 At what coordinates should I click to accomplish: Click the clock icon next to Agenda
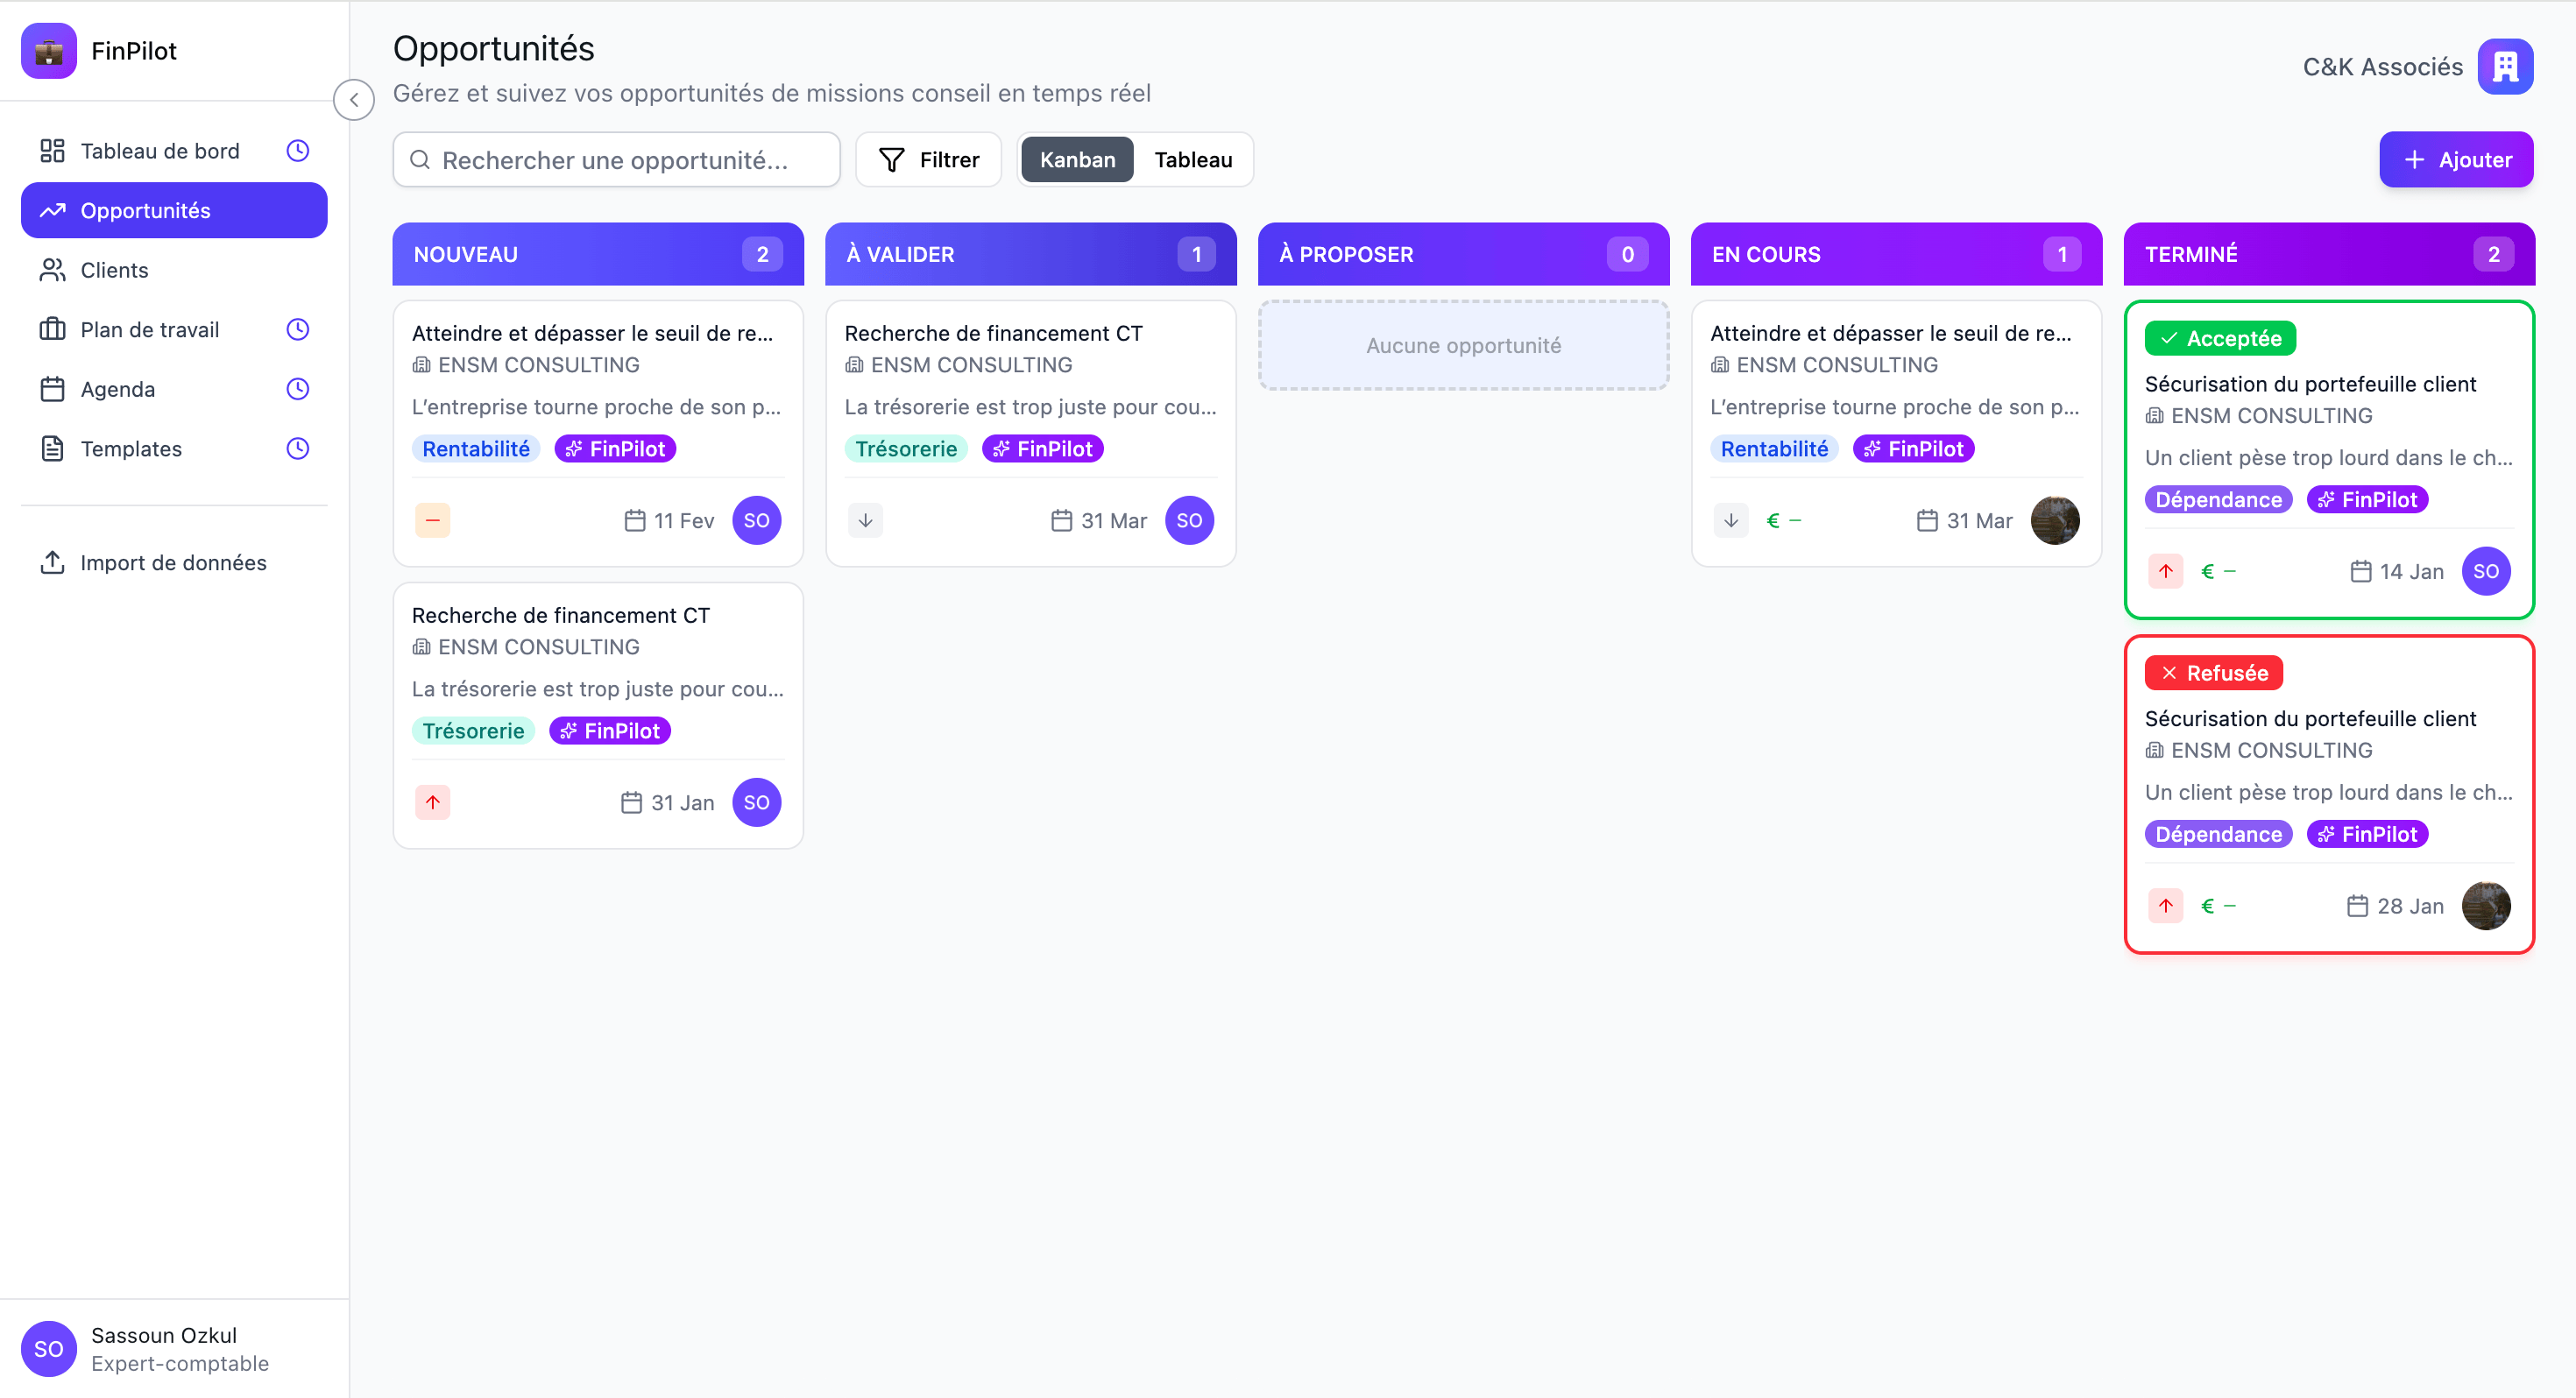pos(298,389)
